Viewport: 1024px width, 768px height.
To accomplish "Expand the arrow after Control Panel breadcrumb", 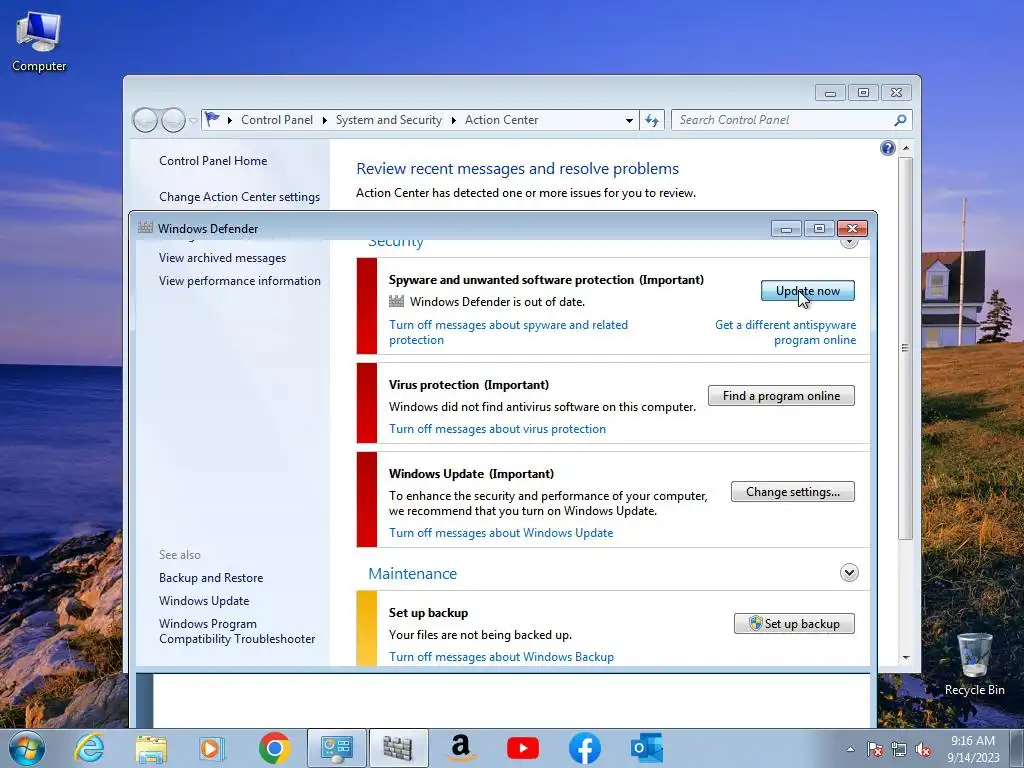I will pyautogui.click(x=325, y=120).
